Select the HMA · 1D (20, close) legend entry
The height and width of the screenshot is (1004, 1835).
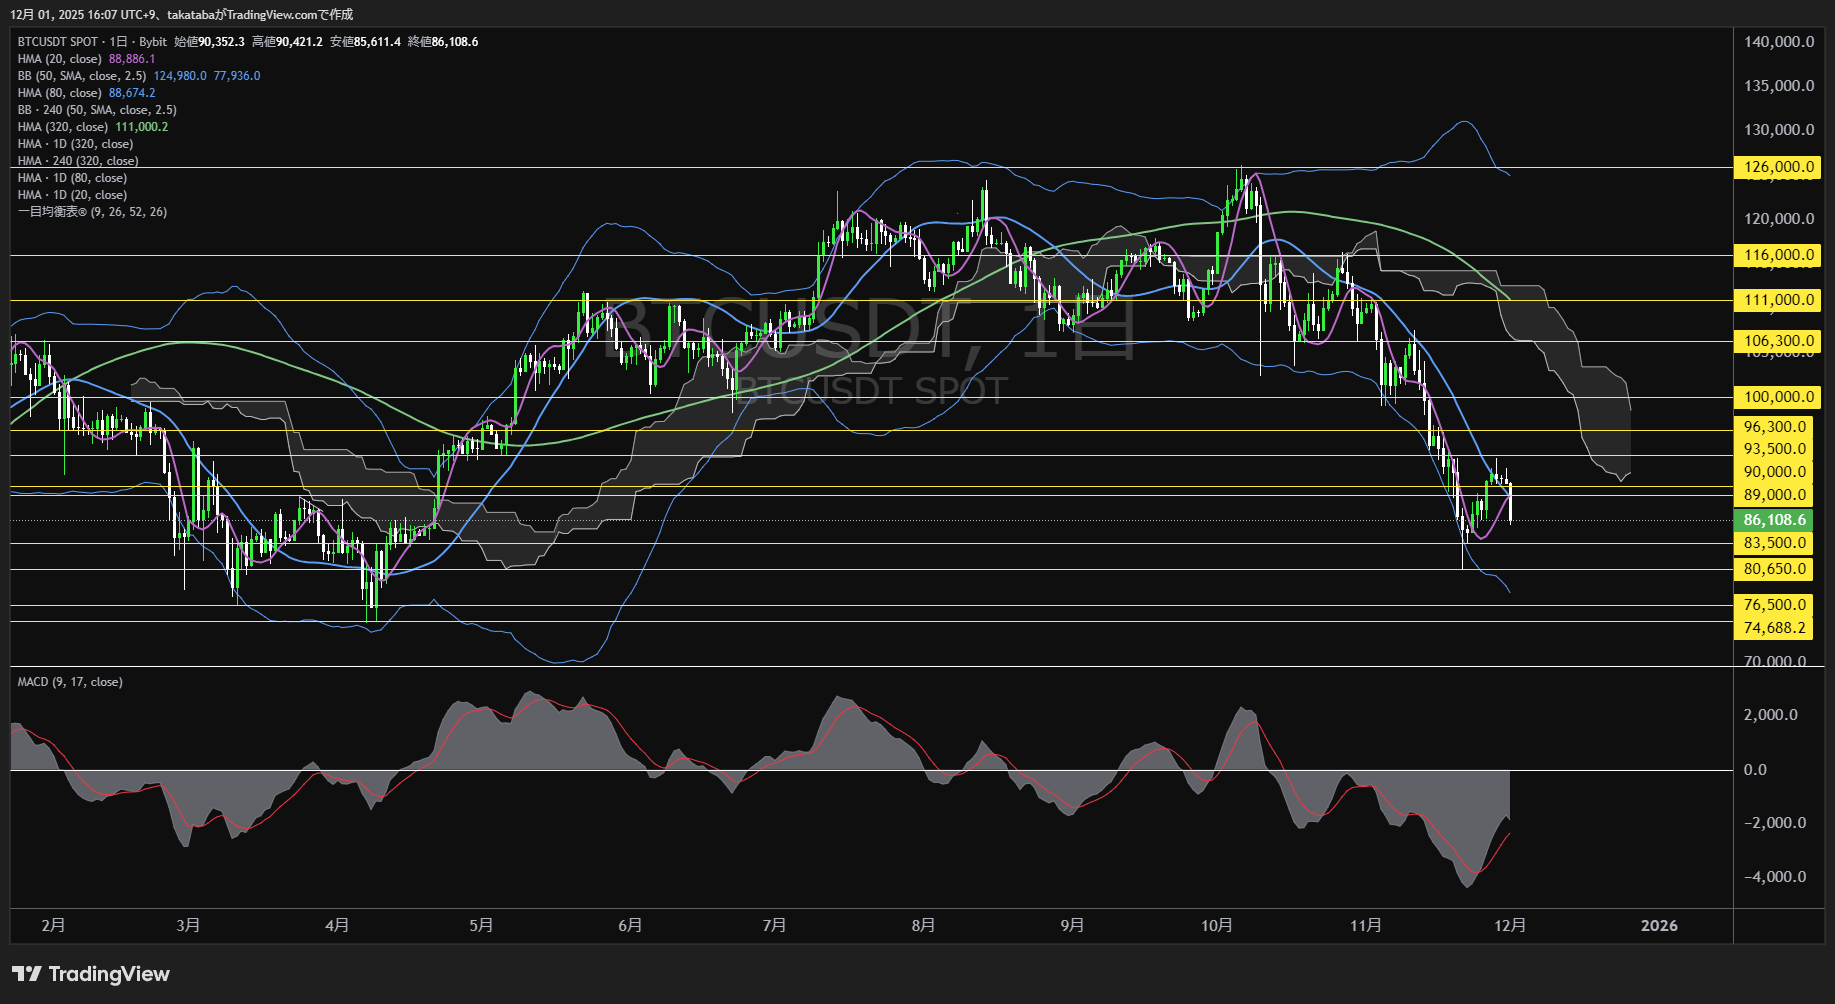(x=72, y=195)
